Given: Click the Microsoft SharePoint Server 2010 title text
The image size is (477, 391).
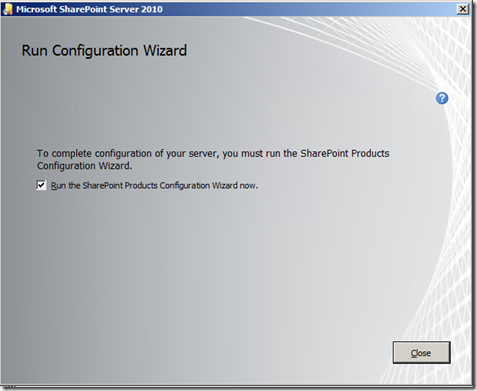Looking at the screenshot, I should click(x=89, y=9).
